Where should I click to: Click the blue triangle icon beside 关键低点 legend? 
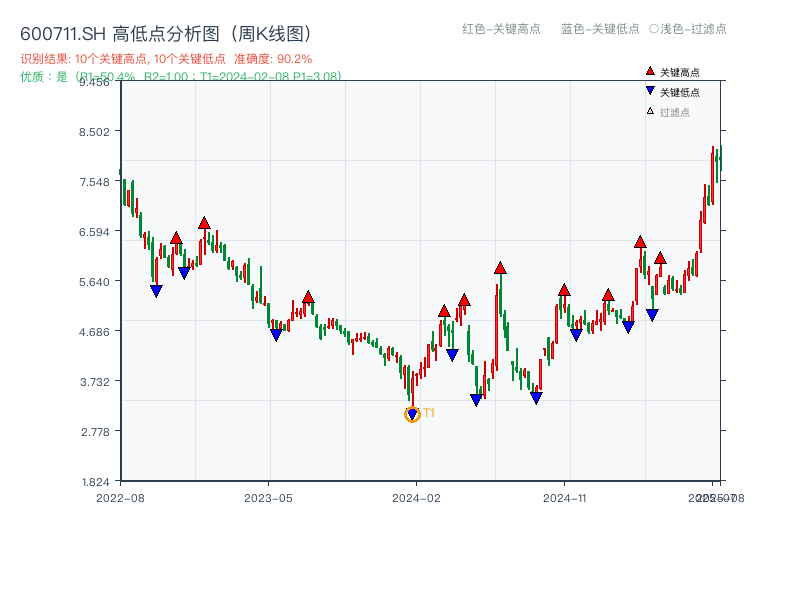[x=650, y=91]
